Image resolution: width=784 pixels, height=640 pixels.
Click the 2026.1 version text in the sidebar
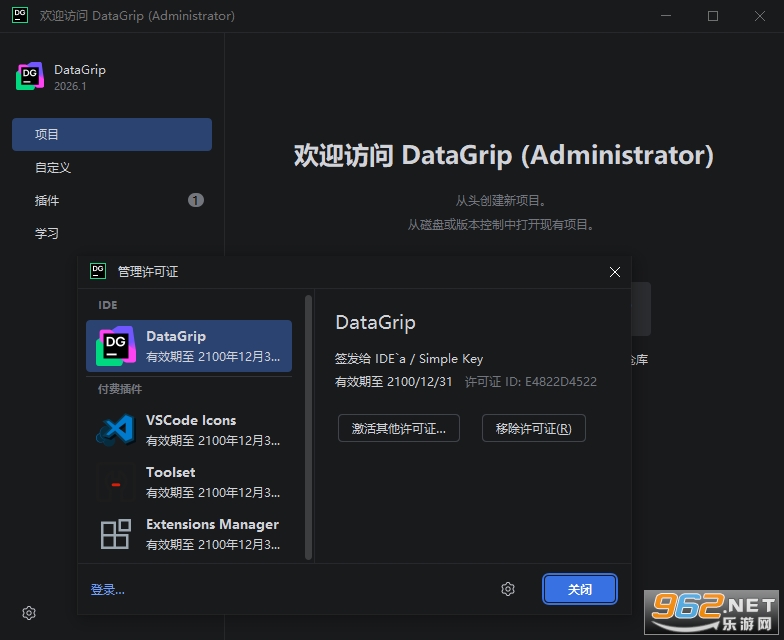coord(70,86)
